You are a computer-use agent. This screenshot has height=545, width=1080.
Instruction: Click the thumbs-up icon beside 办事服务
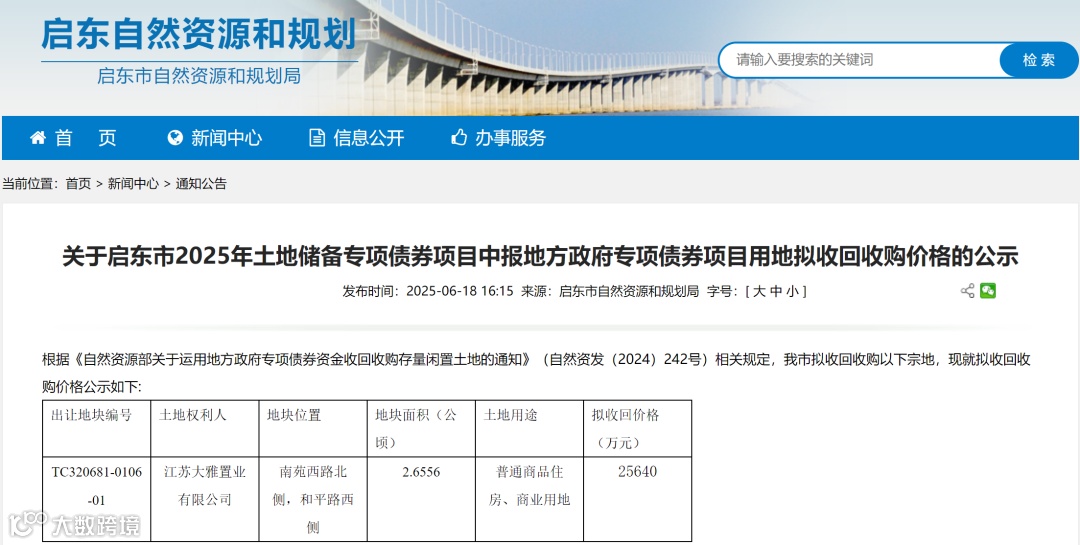point(459,138)
